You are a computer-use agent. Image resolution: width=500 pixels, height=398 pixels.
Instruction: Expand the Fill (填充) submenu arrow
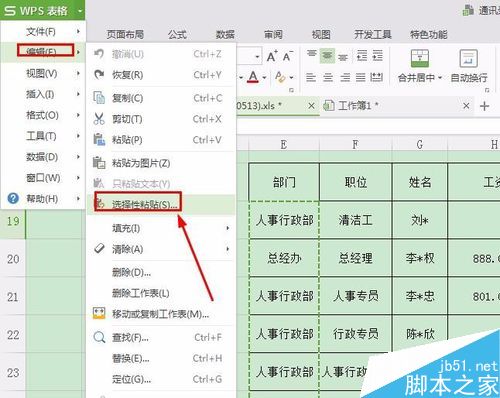point(228,228)
